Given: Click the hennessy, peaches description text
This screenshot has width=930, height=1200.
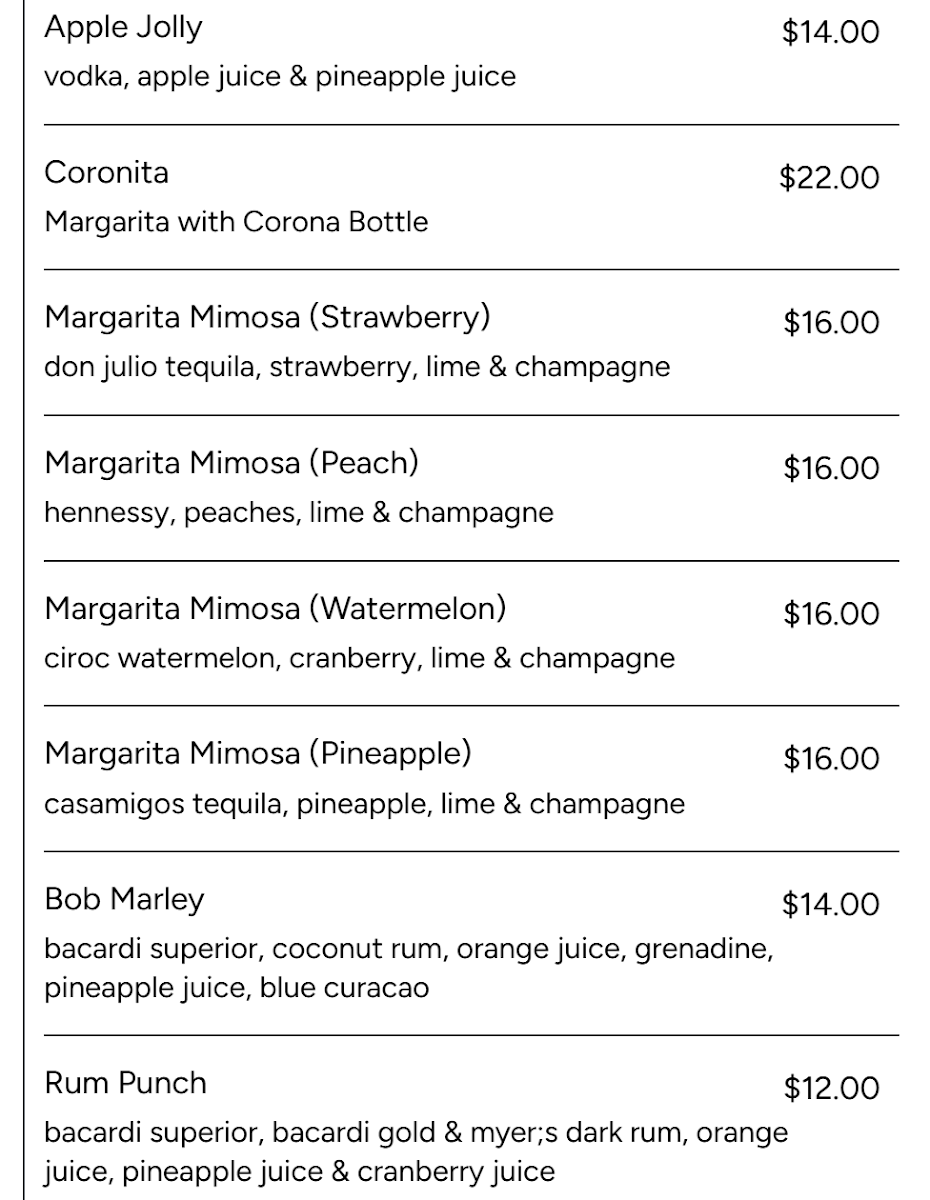Looking at the screenshot, I should [299, 512].
